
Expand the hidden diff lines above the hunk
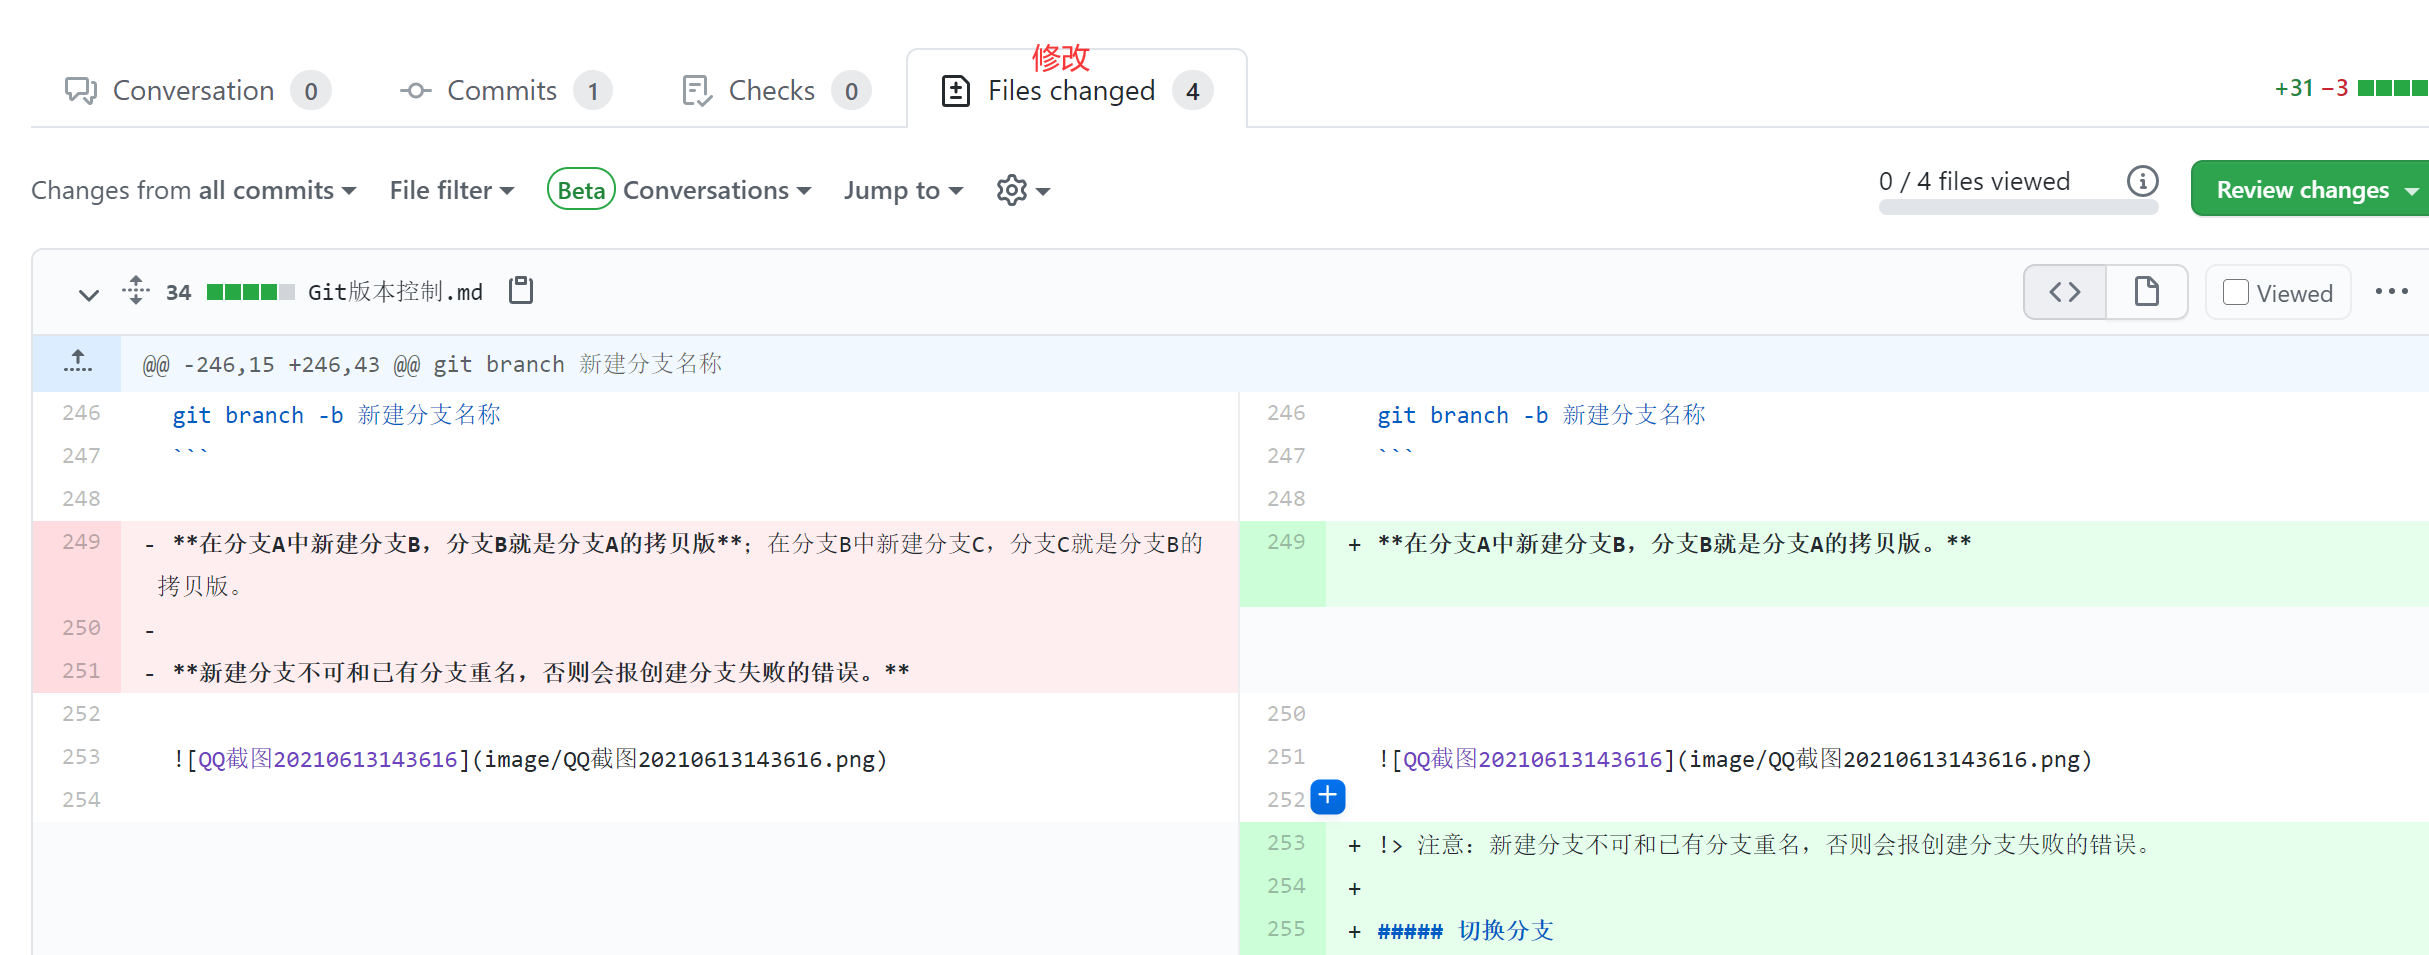click(77, 362)
